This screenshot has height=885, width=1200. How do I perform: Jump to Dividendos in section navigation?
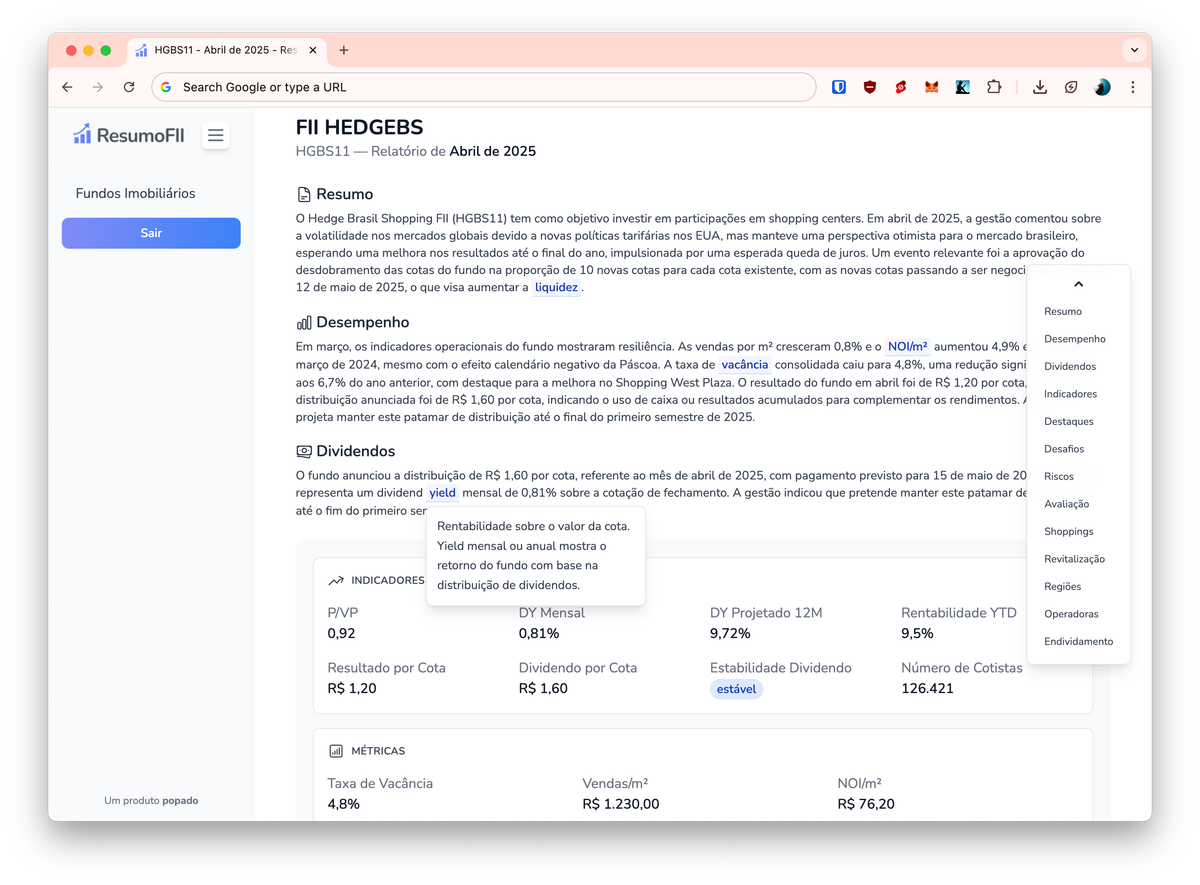[x=1070, y=366]
